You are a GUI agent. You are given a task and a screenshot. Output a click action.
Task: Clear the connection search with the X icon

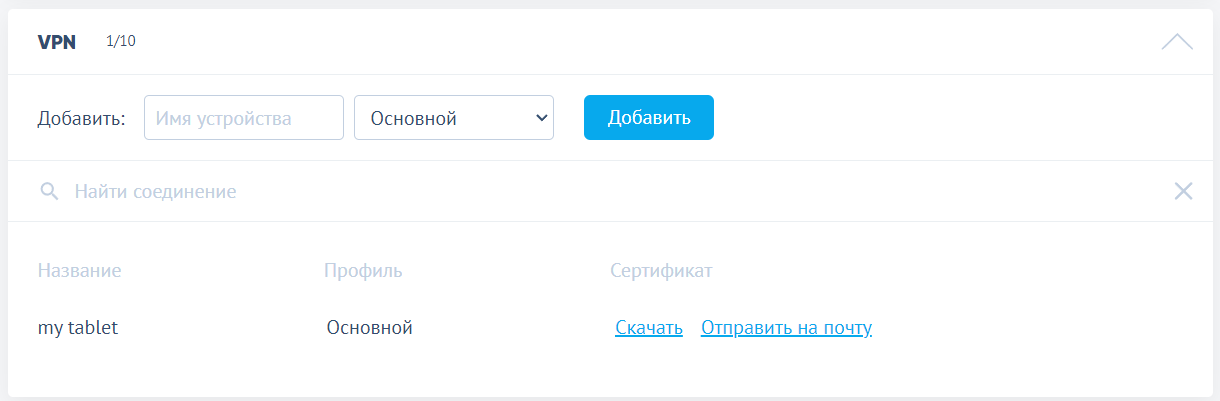pyautogui.click(x=1183, y=191)
